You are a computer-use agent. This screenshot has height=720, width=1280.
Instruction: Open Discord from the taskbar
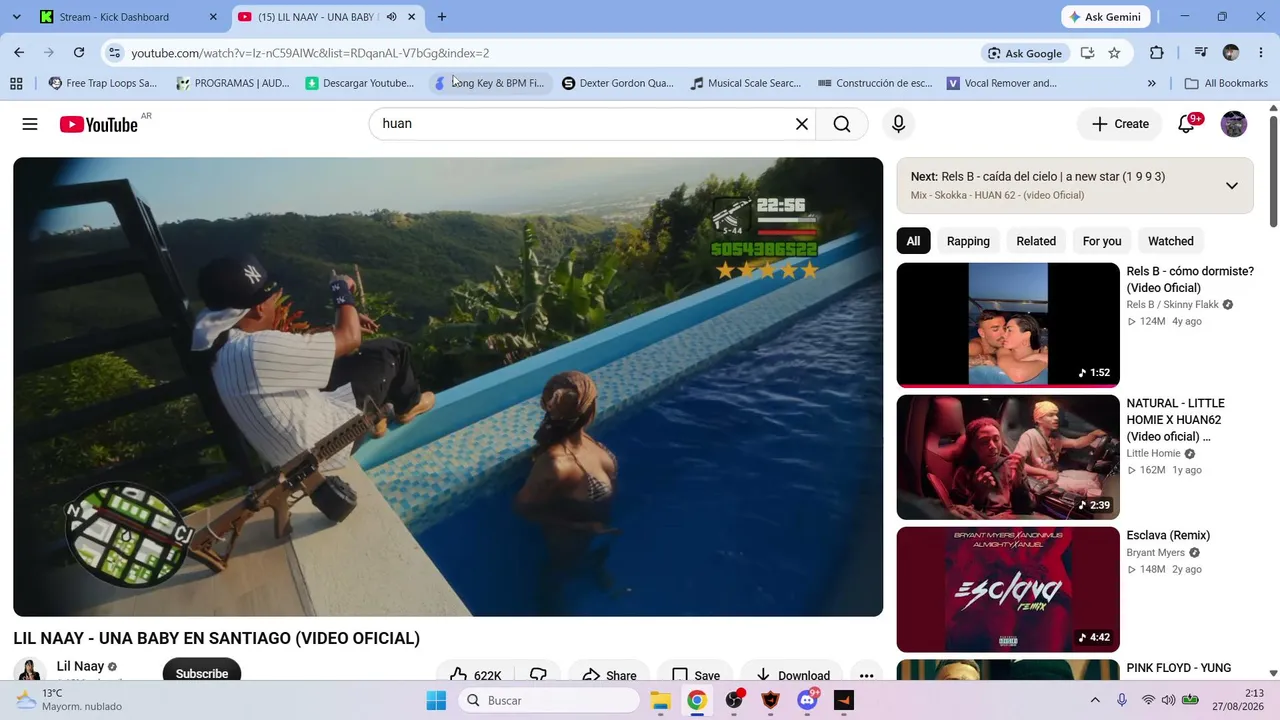(x=808, y=700)
